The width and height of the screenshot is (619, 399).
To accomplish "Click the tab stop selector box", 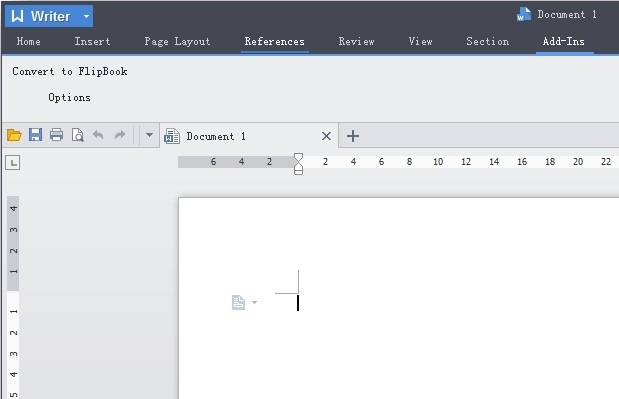I will coord(13,163).
